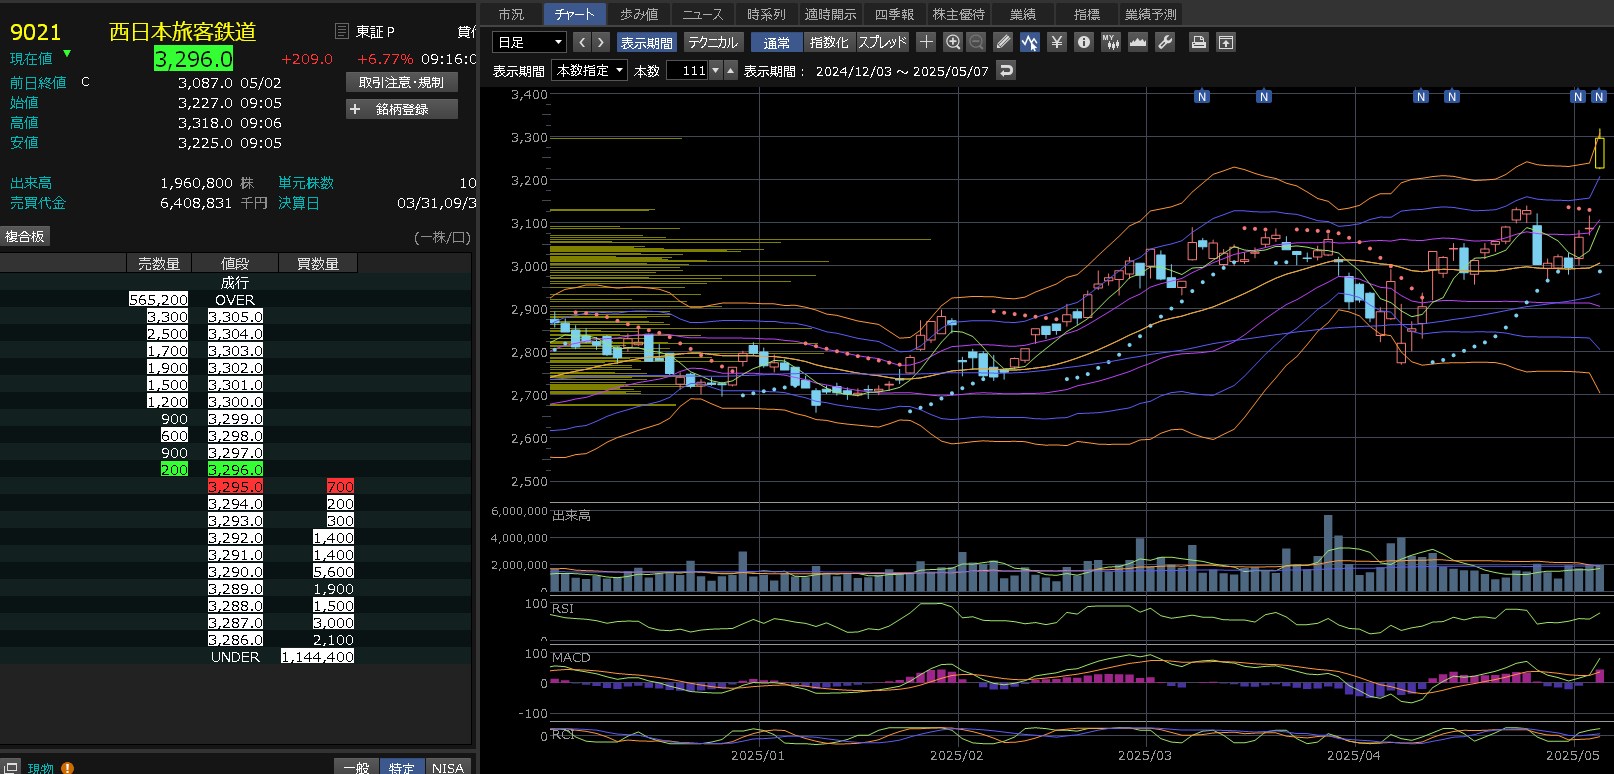Zoom in on the chart
Viewport: 1614px width, 774px height.
pyautogui.click(x=953, y=42)
